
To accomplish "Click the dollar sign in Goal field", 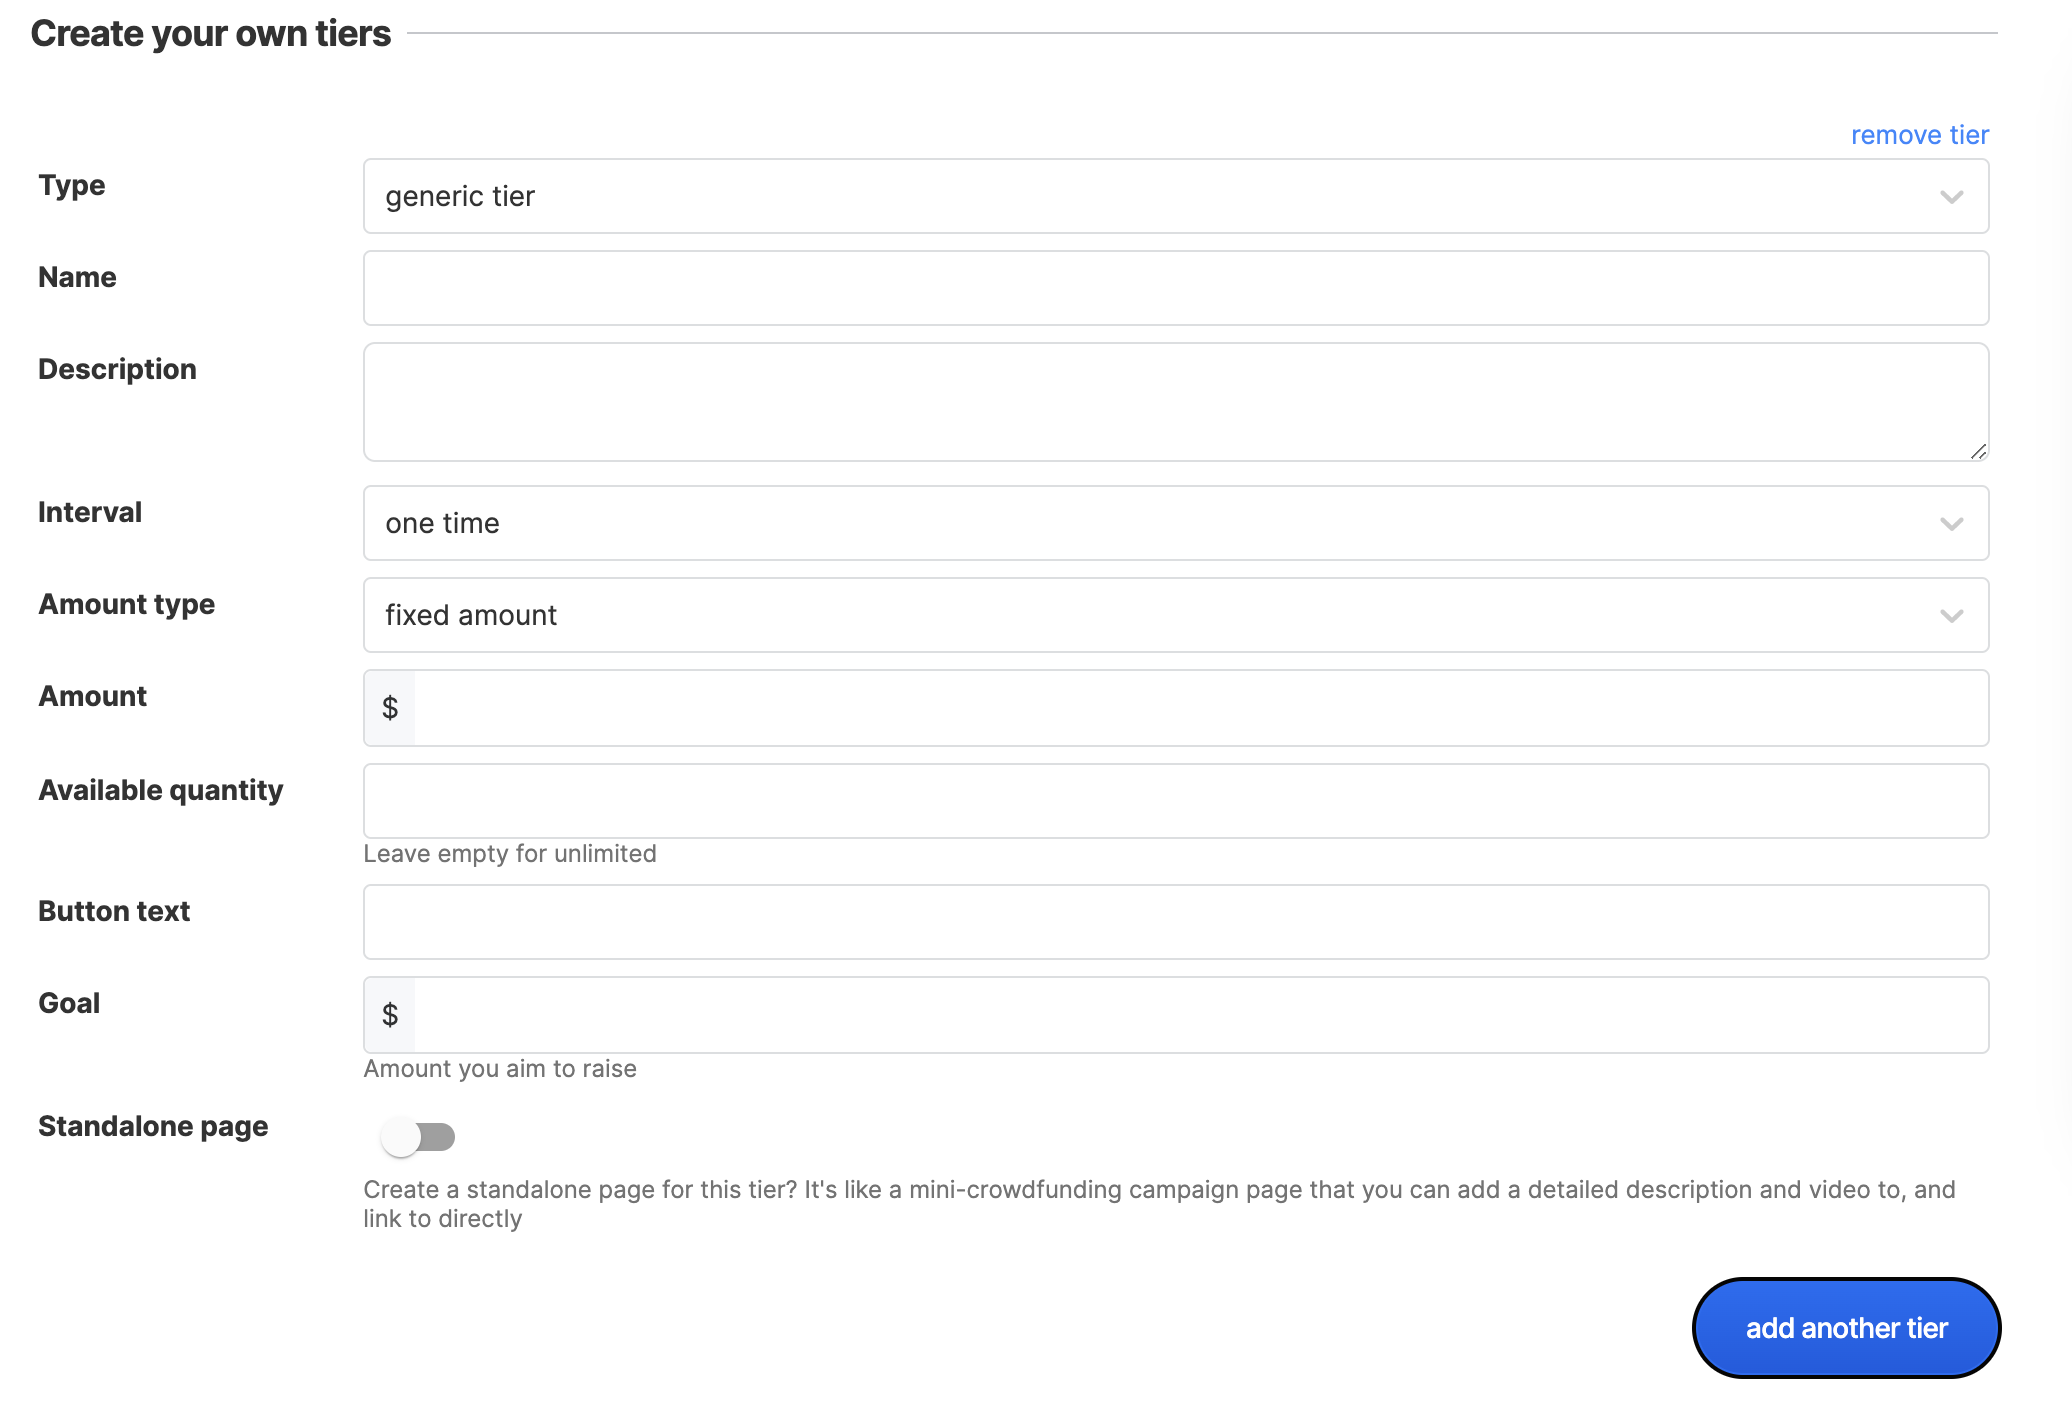I will coord(390,1015).
